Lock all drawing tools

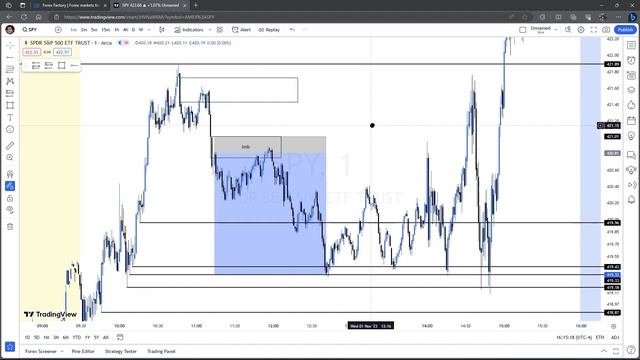[10, 198]
